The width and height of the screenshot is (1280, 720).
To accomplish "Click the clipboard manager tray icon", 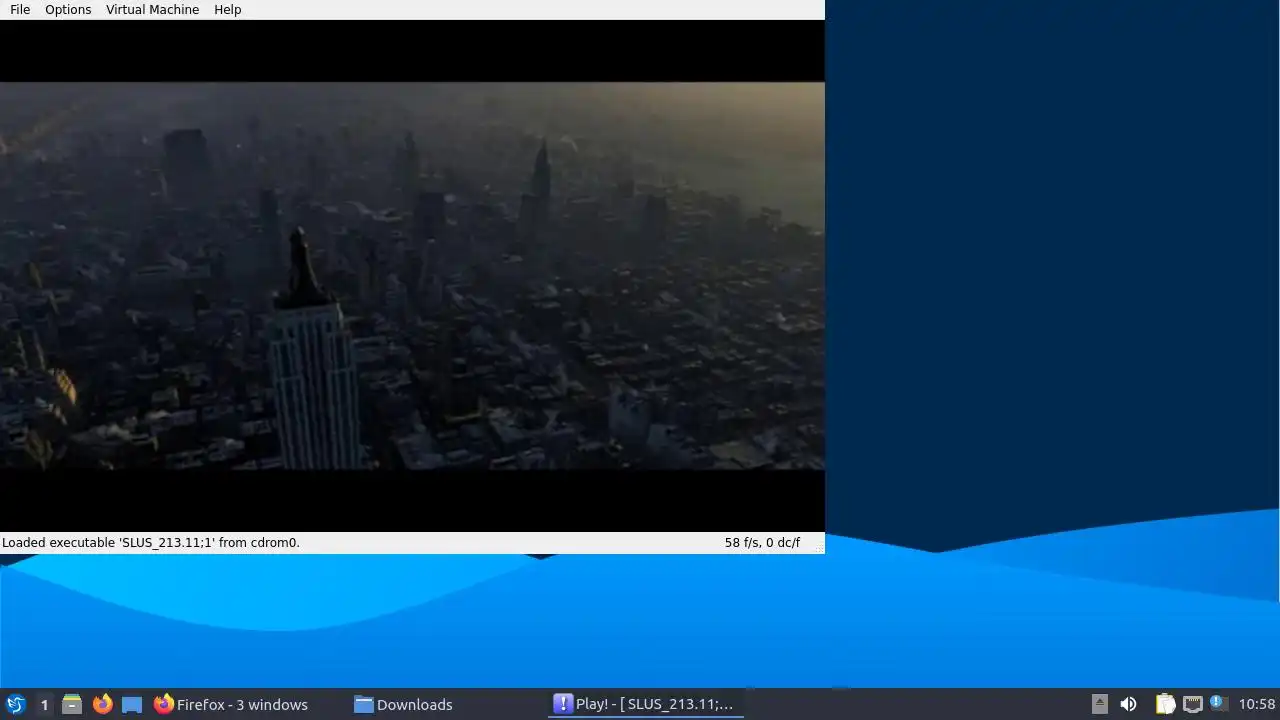I will point(1165,704).
